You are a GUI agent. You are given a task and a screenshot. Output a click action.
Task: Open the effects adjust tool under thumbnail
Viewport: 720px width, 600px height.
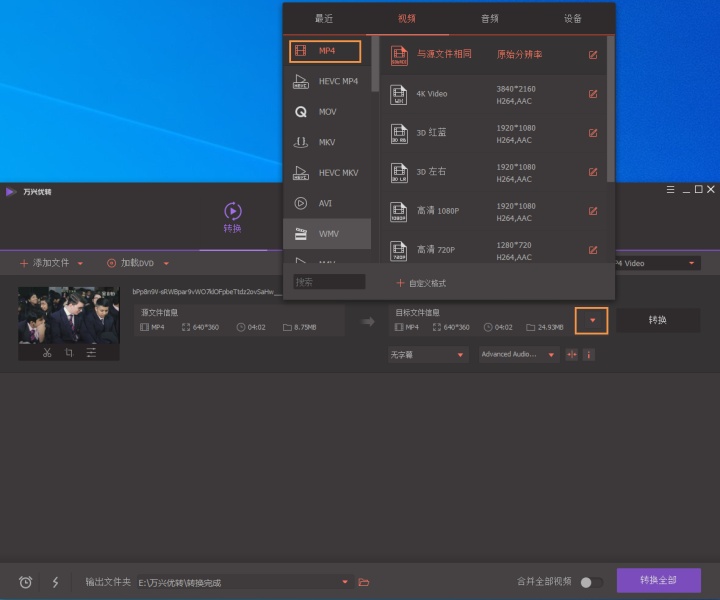pos(91,353)
